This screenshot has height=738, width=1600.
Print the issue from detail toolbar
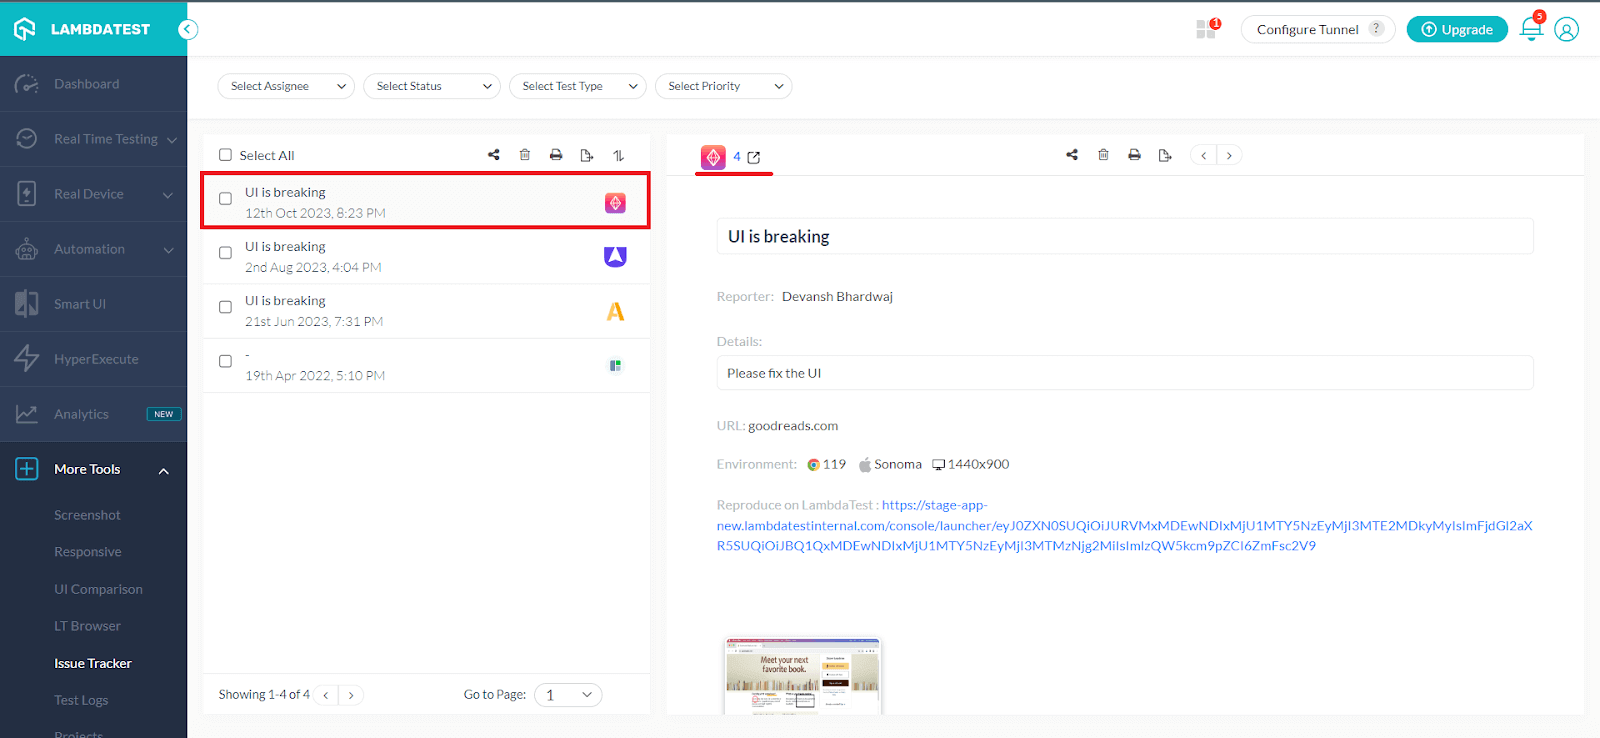(x=1134, y=155)
